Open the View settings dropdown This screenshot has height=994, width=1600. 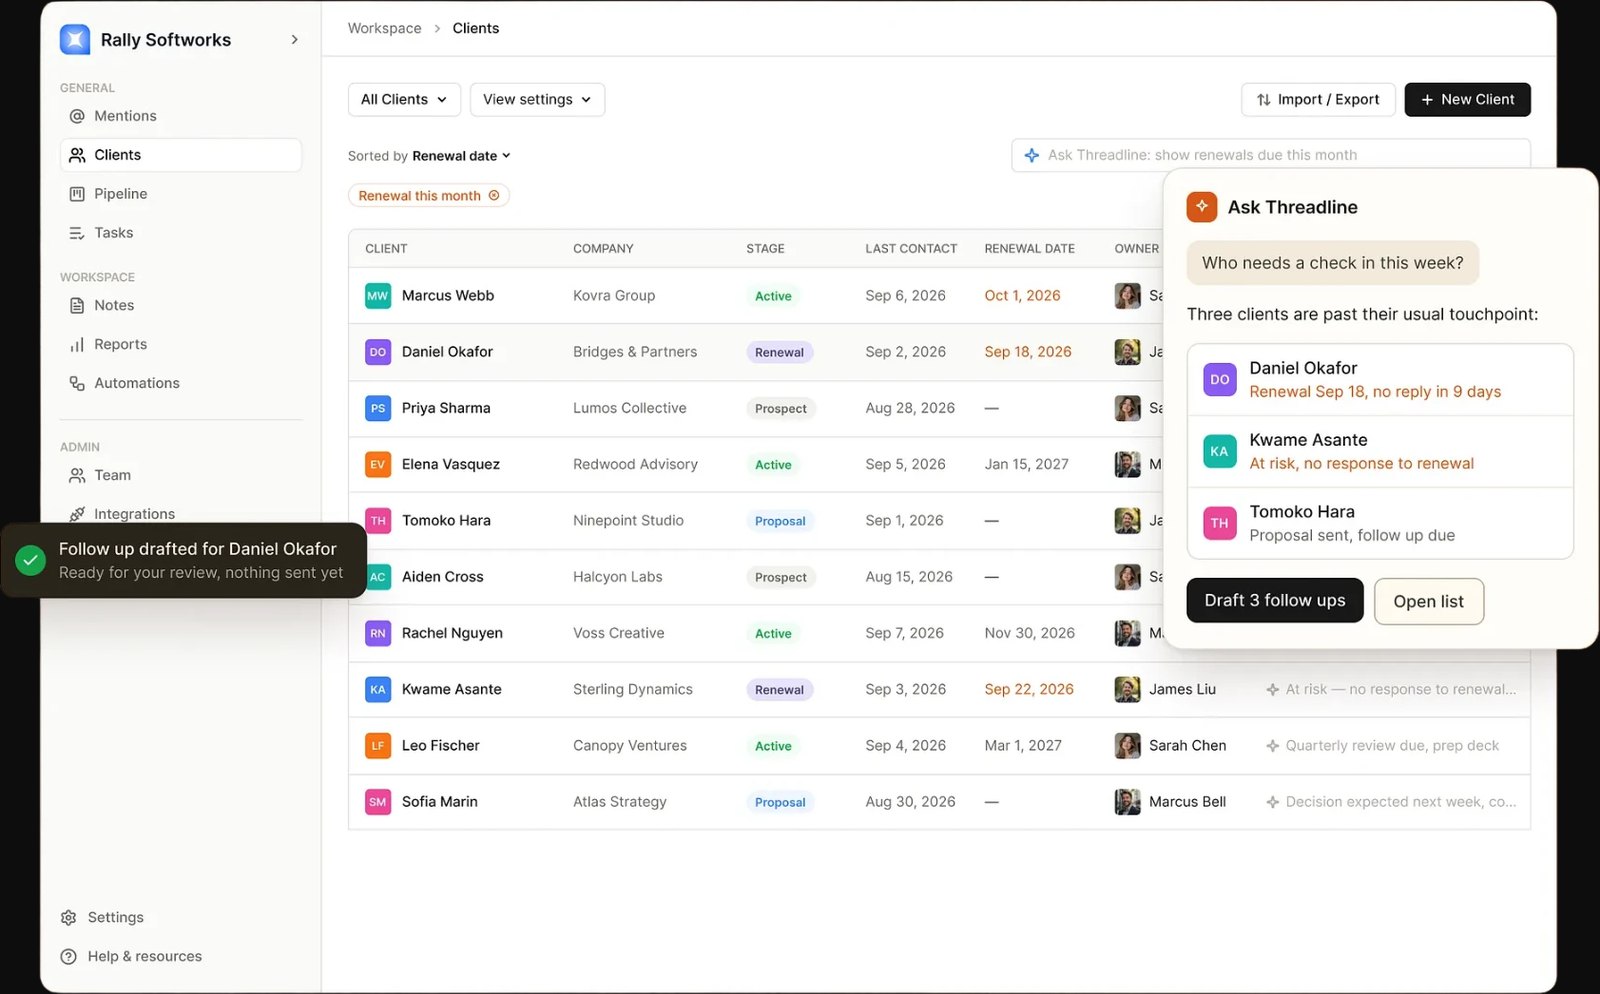coord(537,100)
